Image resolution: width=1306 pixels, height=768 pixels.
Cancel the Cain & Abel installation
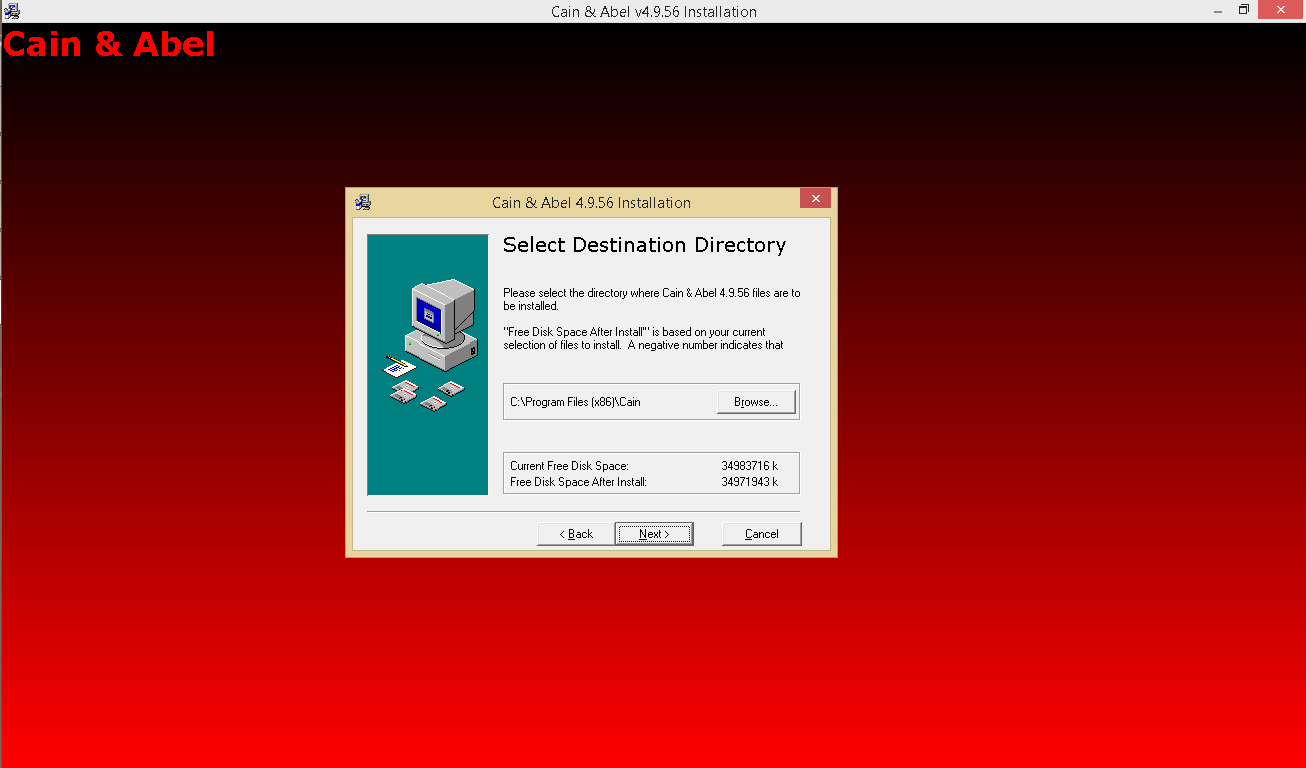[761, 533]
